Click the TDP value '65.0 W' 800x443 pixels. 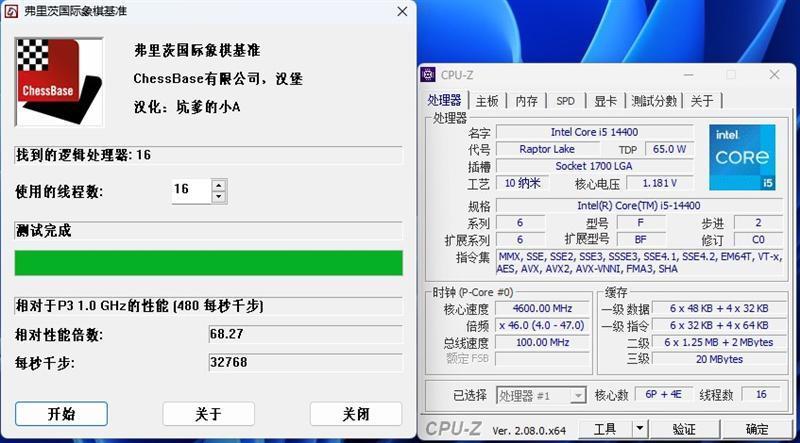(669, 149)
